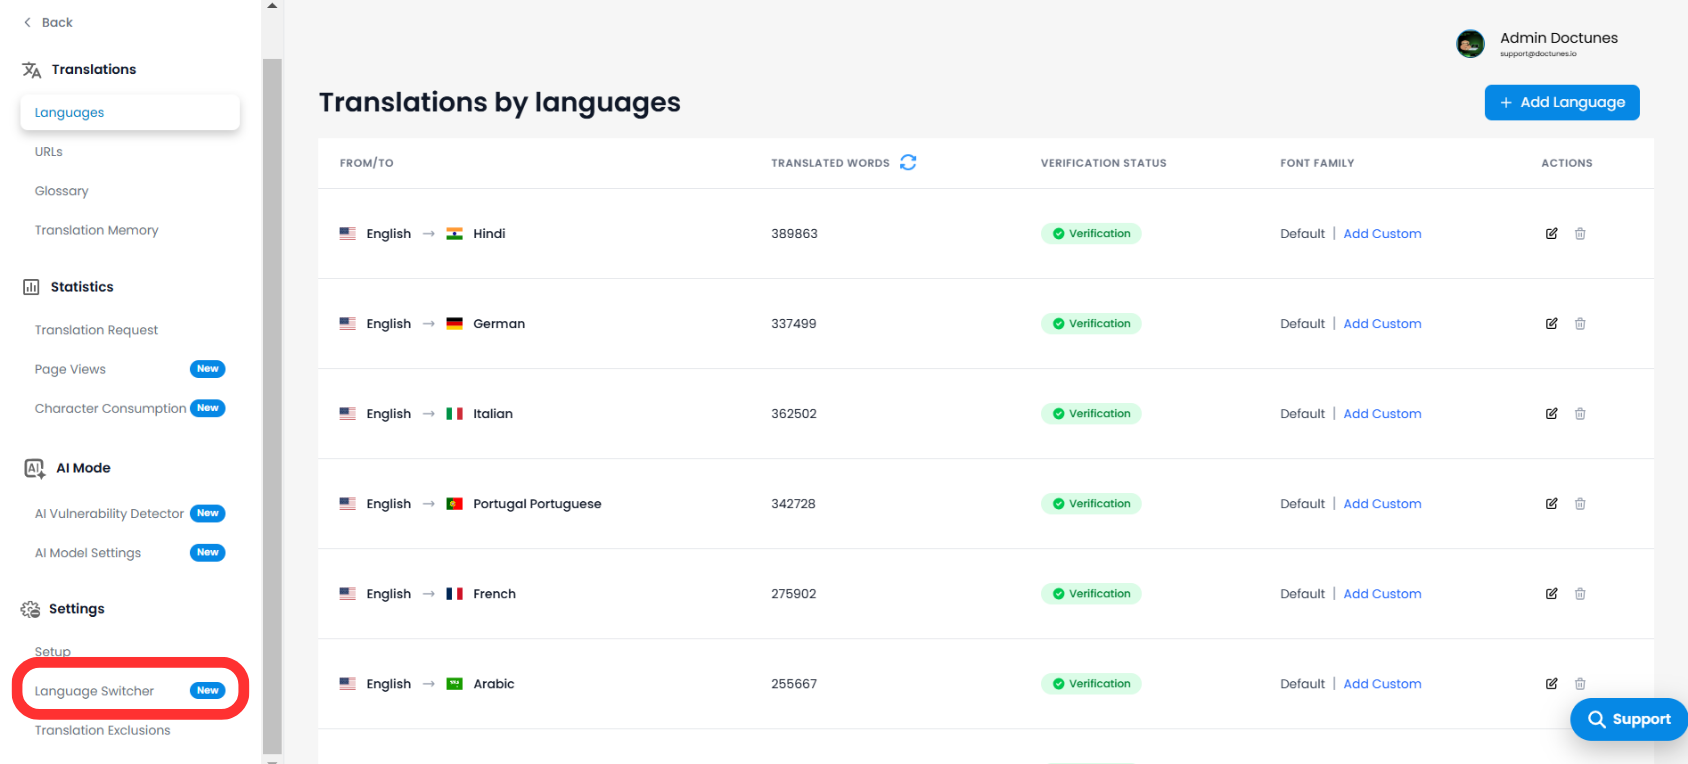Screen dimensions: 1688x764
Task: Open the Support chat button
Action: 1629,719
